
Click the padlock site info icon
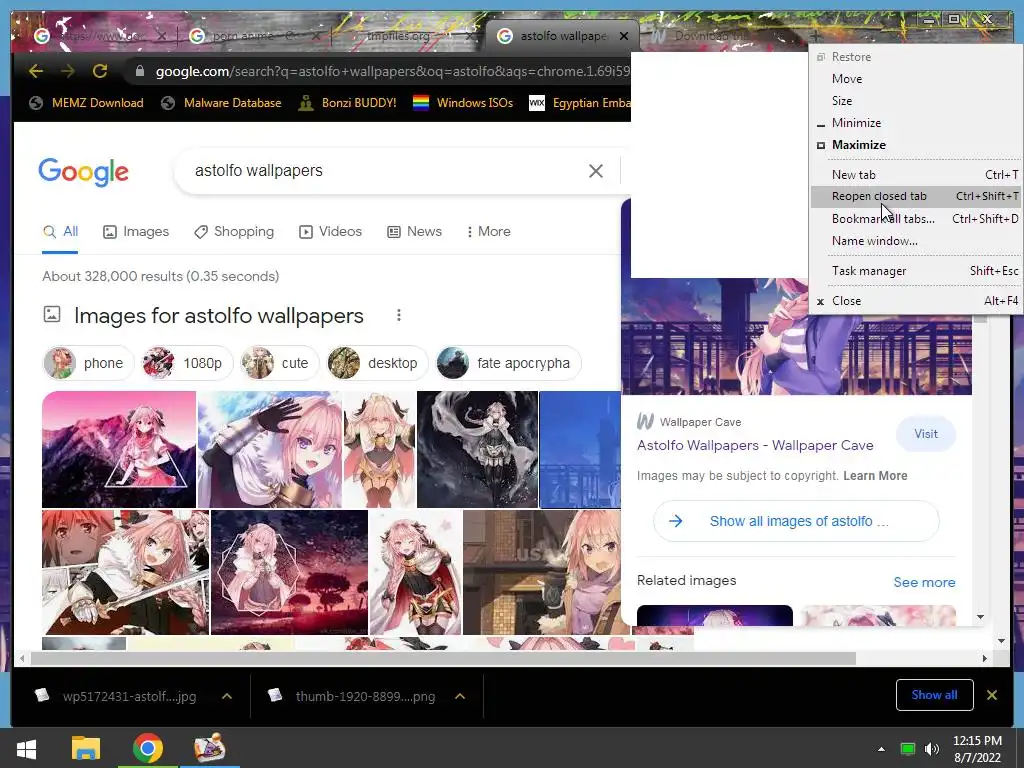(x=139, y=71)
